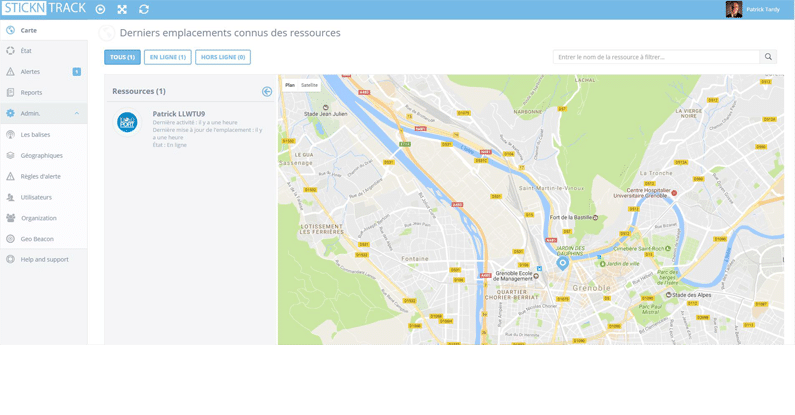Toggle fullscreen with the expand arrows icon
The width and height of the screenshot is (795, 415).
tap(122, 9)
